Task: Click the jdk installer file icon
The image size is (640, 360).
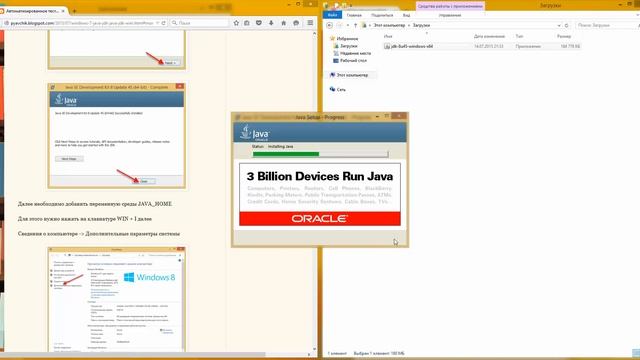Action: 387,47
